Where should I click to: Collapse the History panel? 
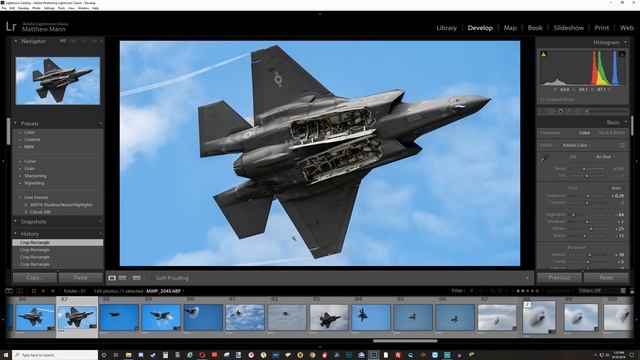point(16,234)
